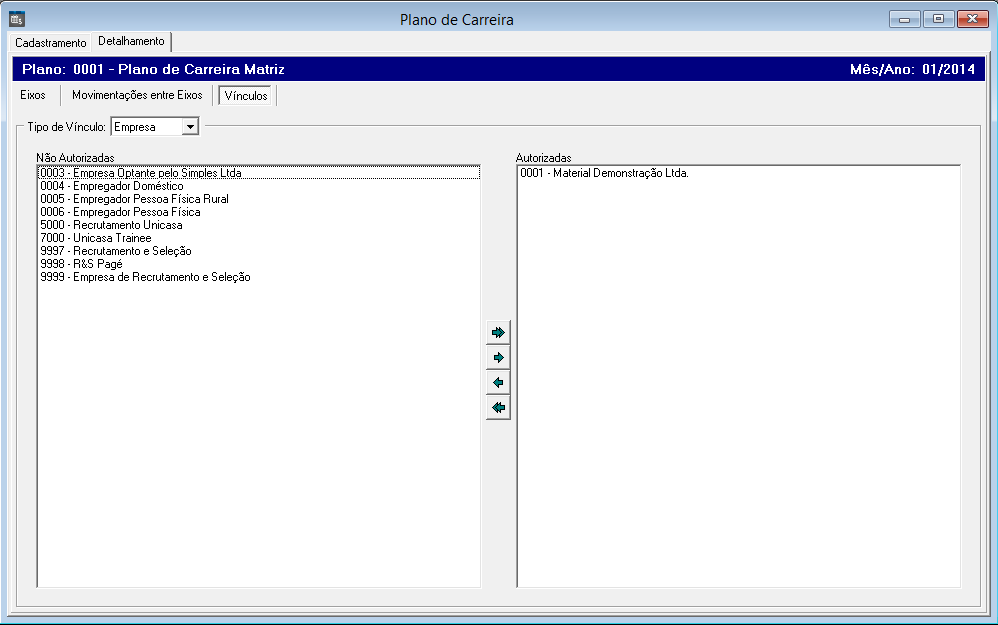Click the application icon in the title bar
This screenshot has height=625, width=998.
[16, 18]
